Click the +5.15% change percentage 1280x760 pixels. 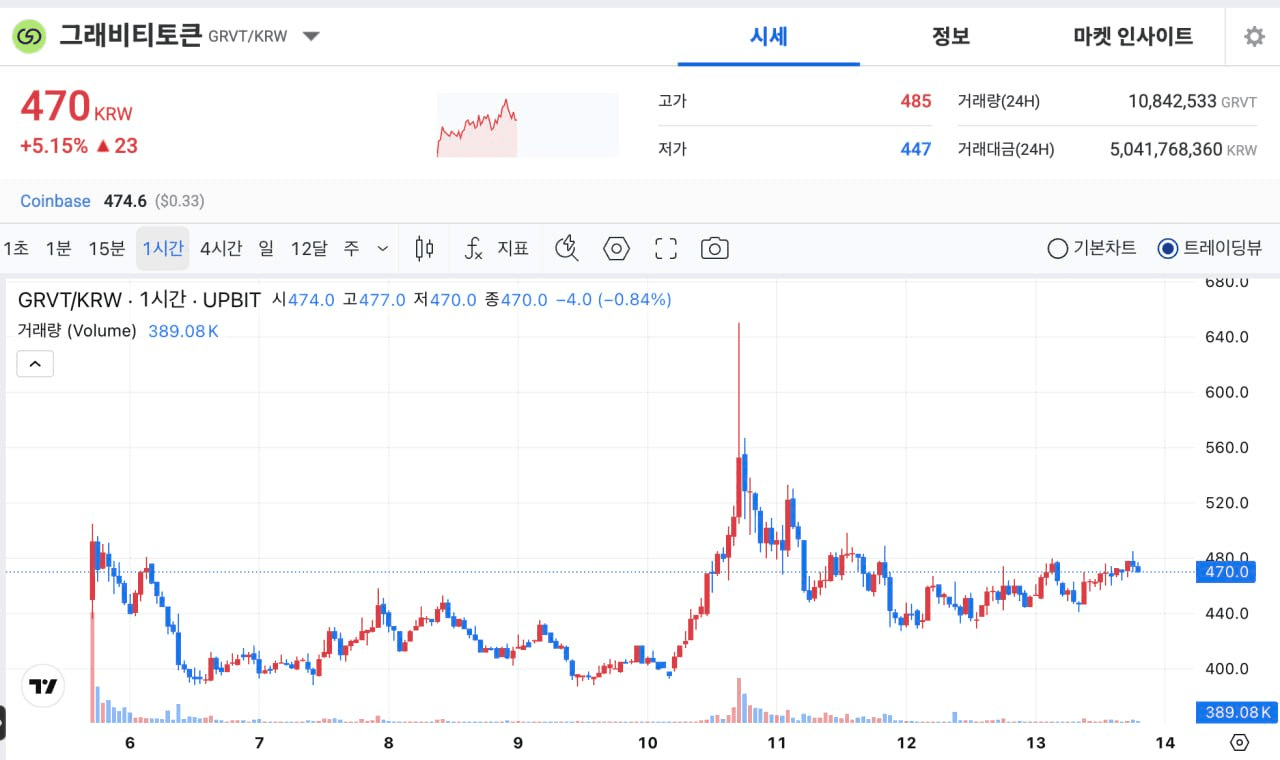pyautogui.click(x=54, y=146)
